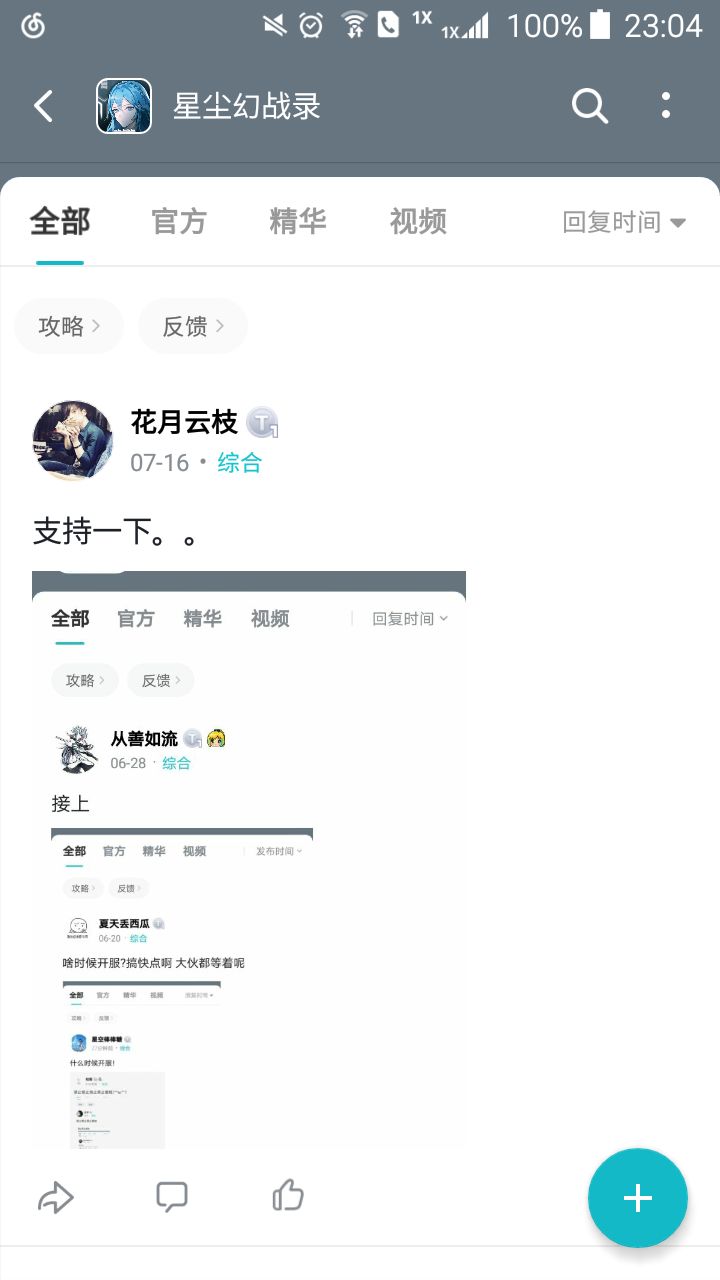Open the three-dot overflow menu

tap(666, 105)
